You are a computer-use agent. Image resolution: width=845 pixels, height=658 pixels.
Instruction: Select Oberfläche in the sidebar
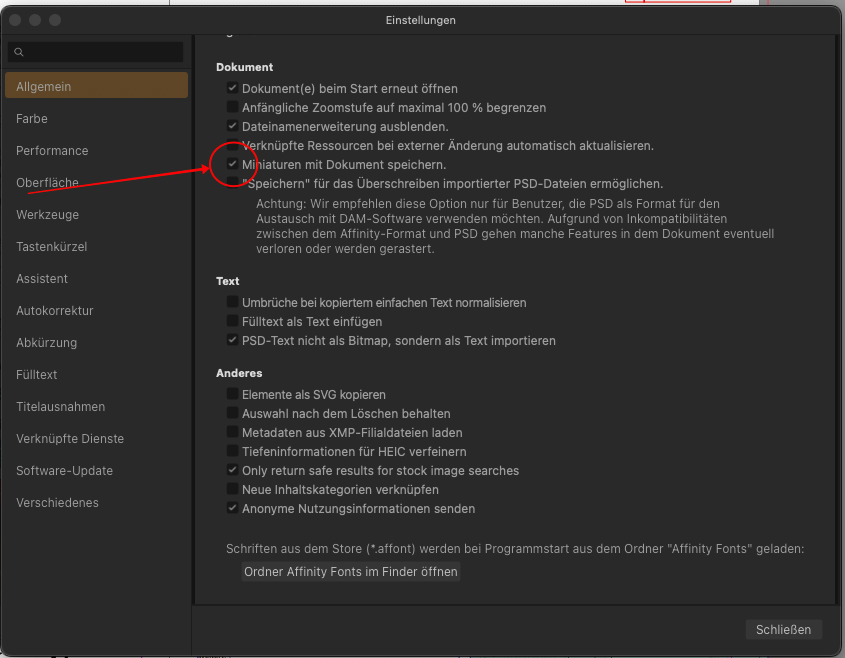(x=47, y=183)
